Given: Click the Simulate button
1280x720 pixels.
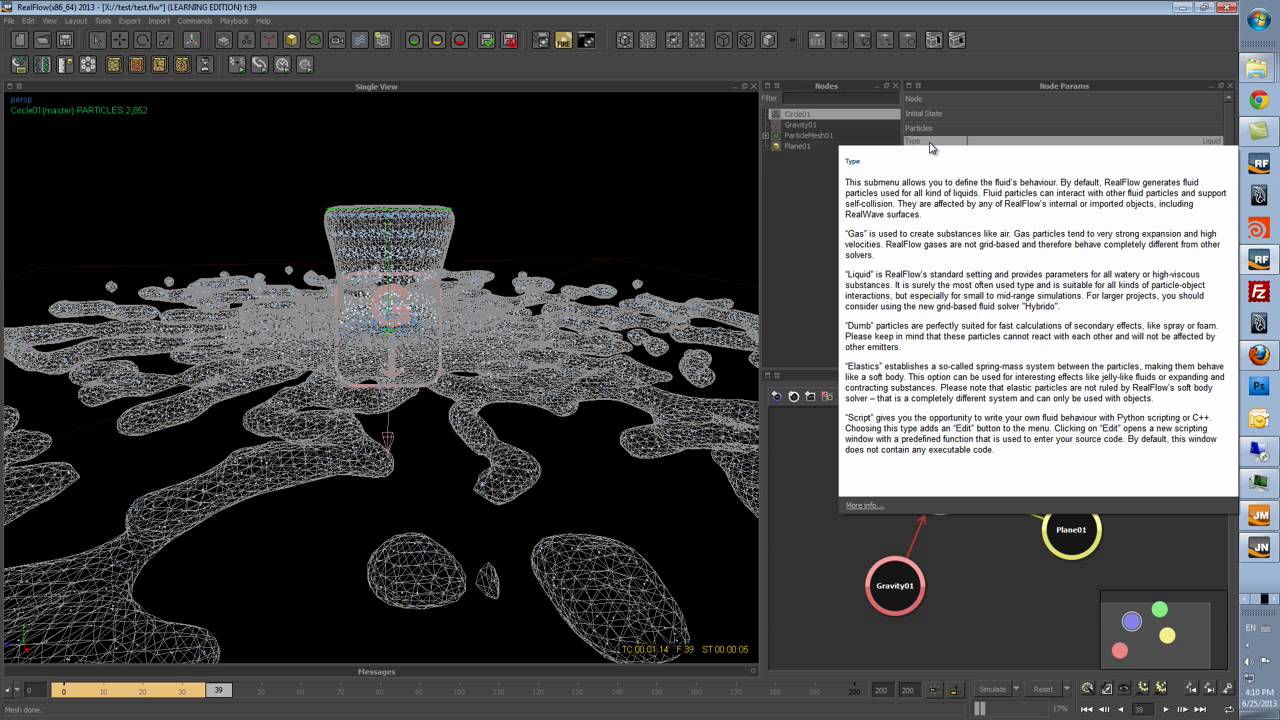Looking at the screenshot, I should click(x=992, y=689).
